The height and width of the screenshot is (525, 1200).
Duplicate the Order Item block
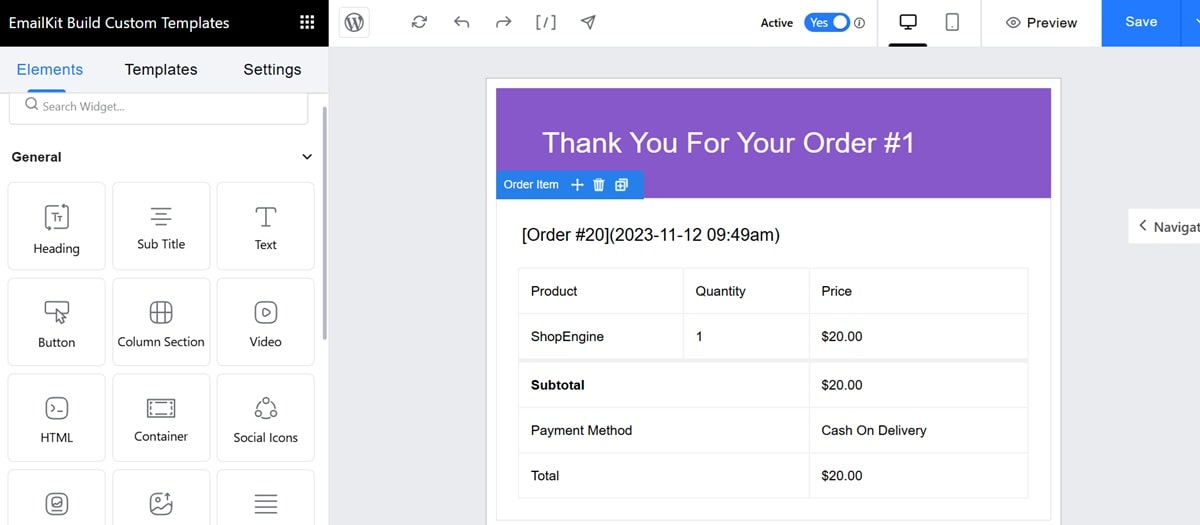pos(621,185)
